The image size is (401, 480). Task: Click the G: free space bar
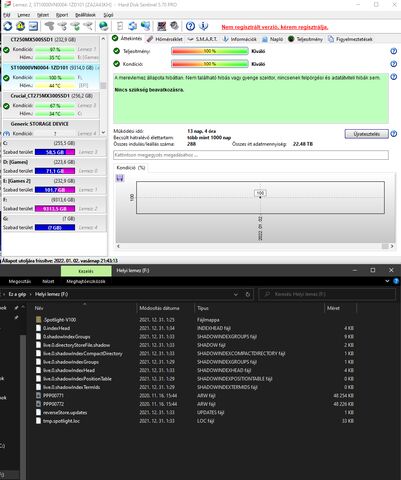pos(55,228)
